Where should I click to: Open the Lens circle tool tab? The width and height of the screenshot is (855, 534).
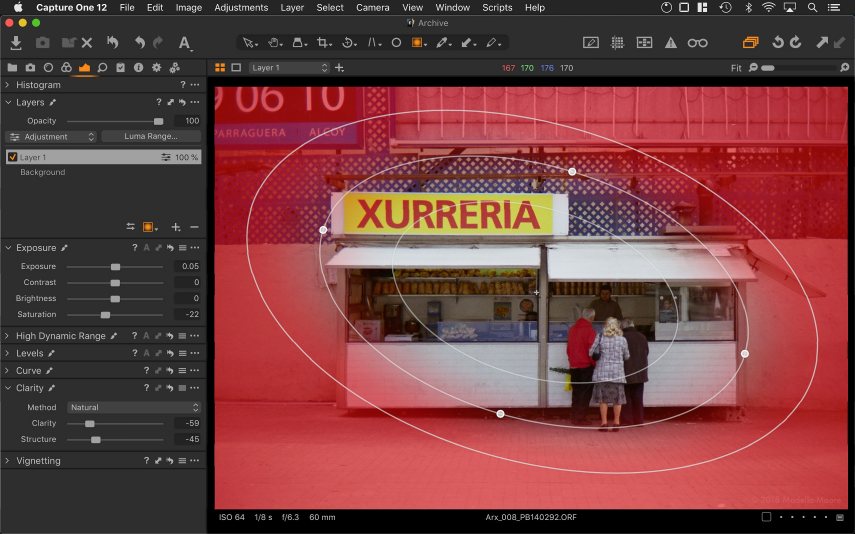pos(48,68)
